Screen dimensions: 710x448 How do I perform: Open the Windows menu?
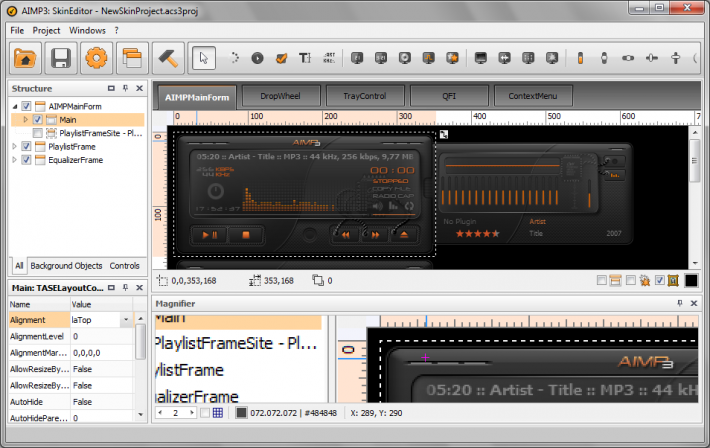click(x=87, y=30)
